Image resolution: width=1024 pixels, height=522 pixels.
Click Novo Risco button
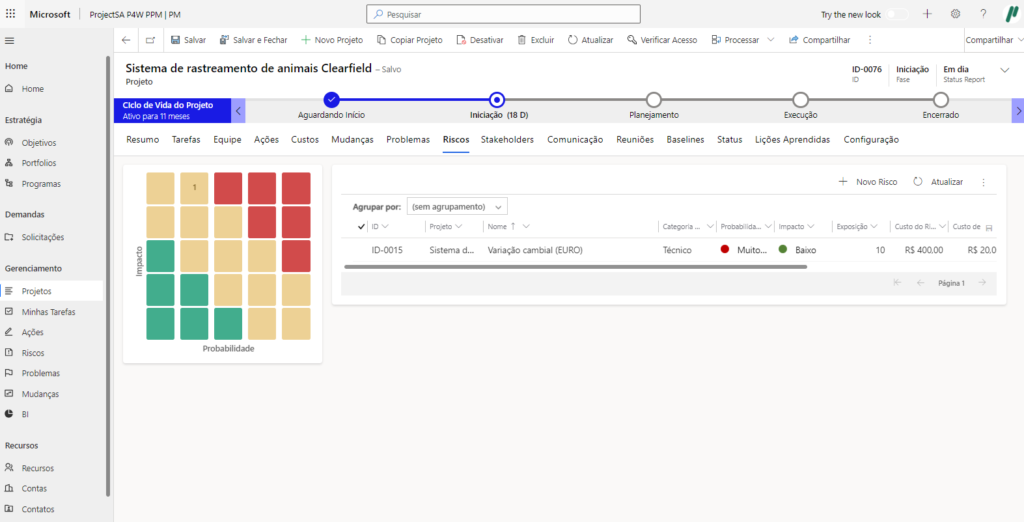(x=868, y=182)
